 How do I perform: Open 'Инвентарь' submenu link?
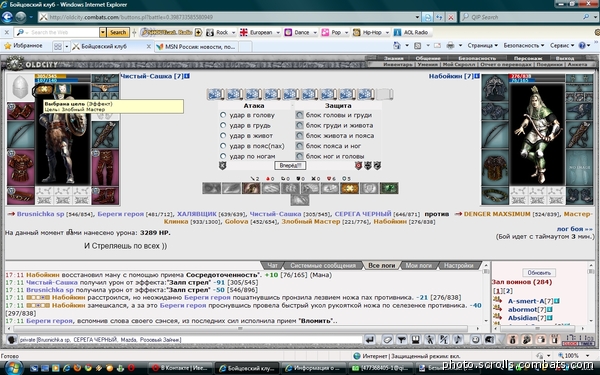398,65
